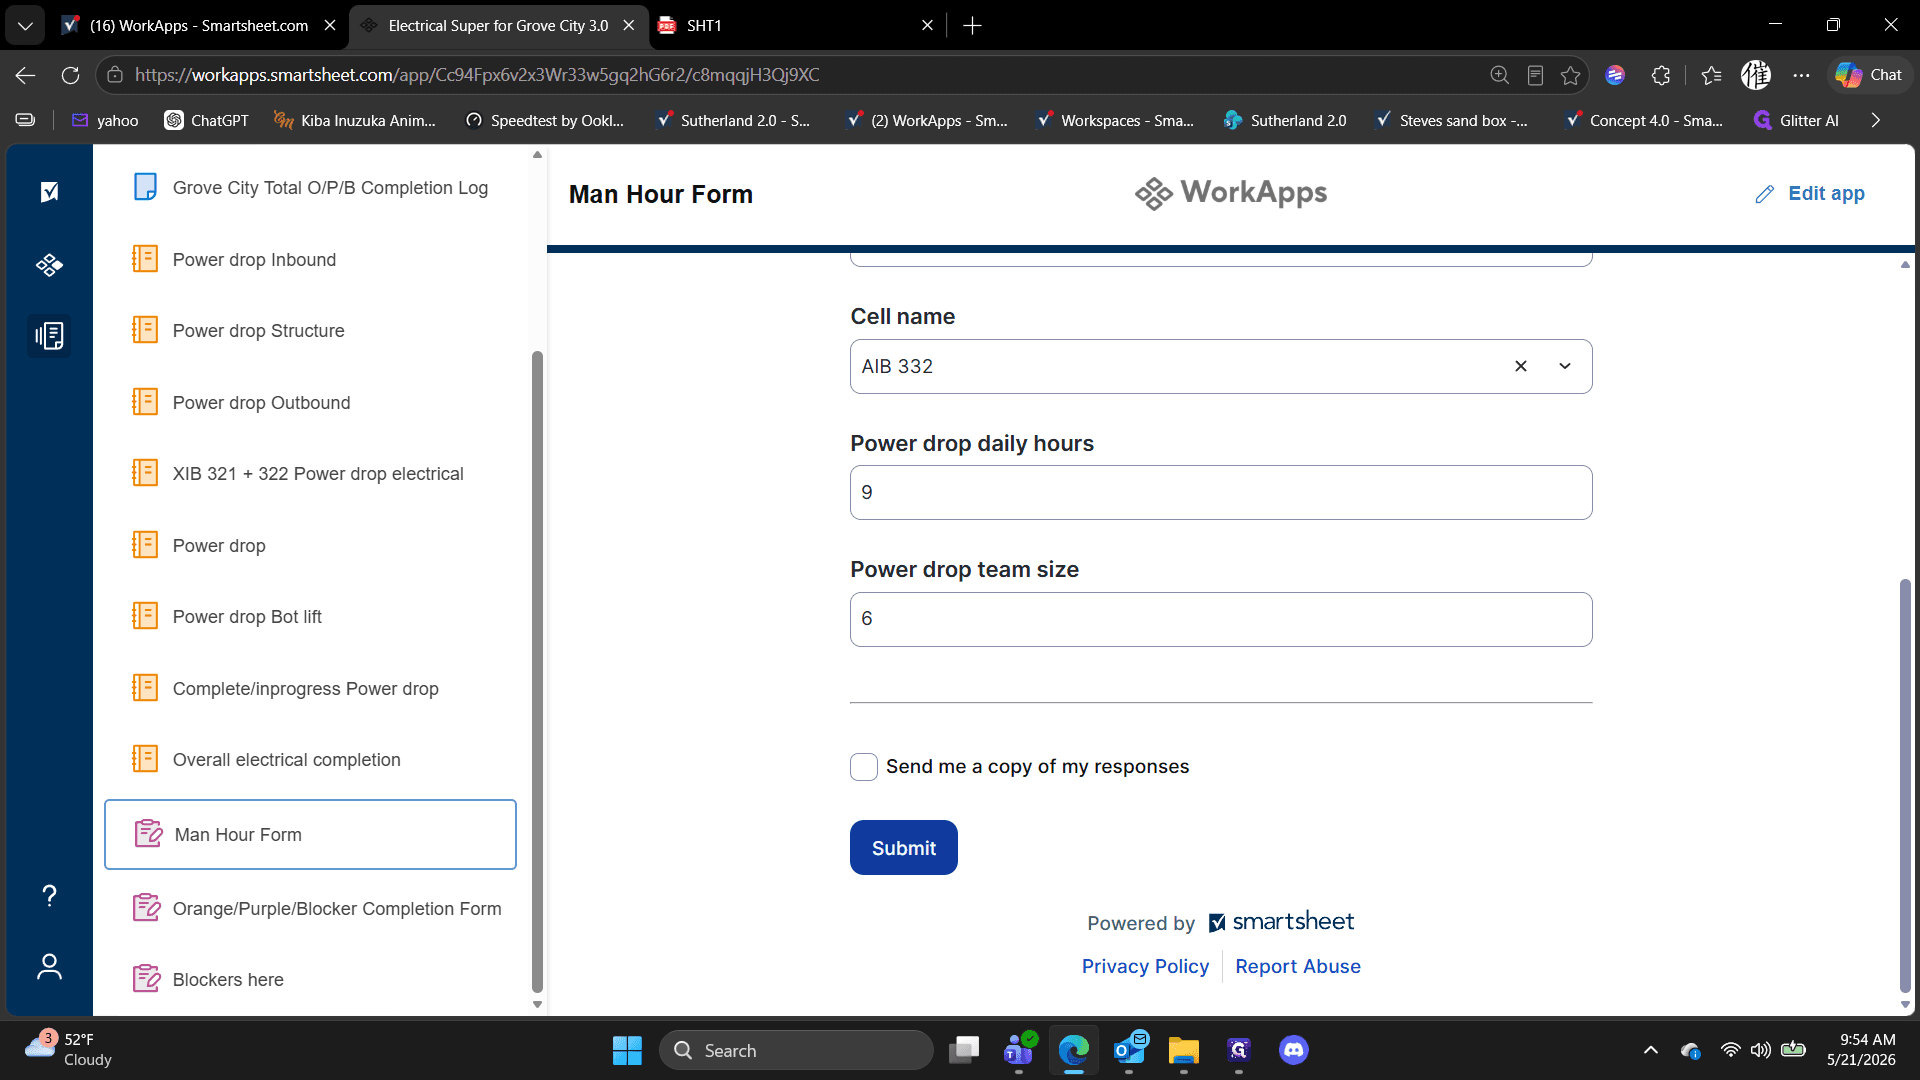This screenshot has height=1080, width=1920.
Task: Show hidden system tray icons
Action: click(1650, 1050)
